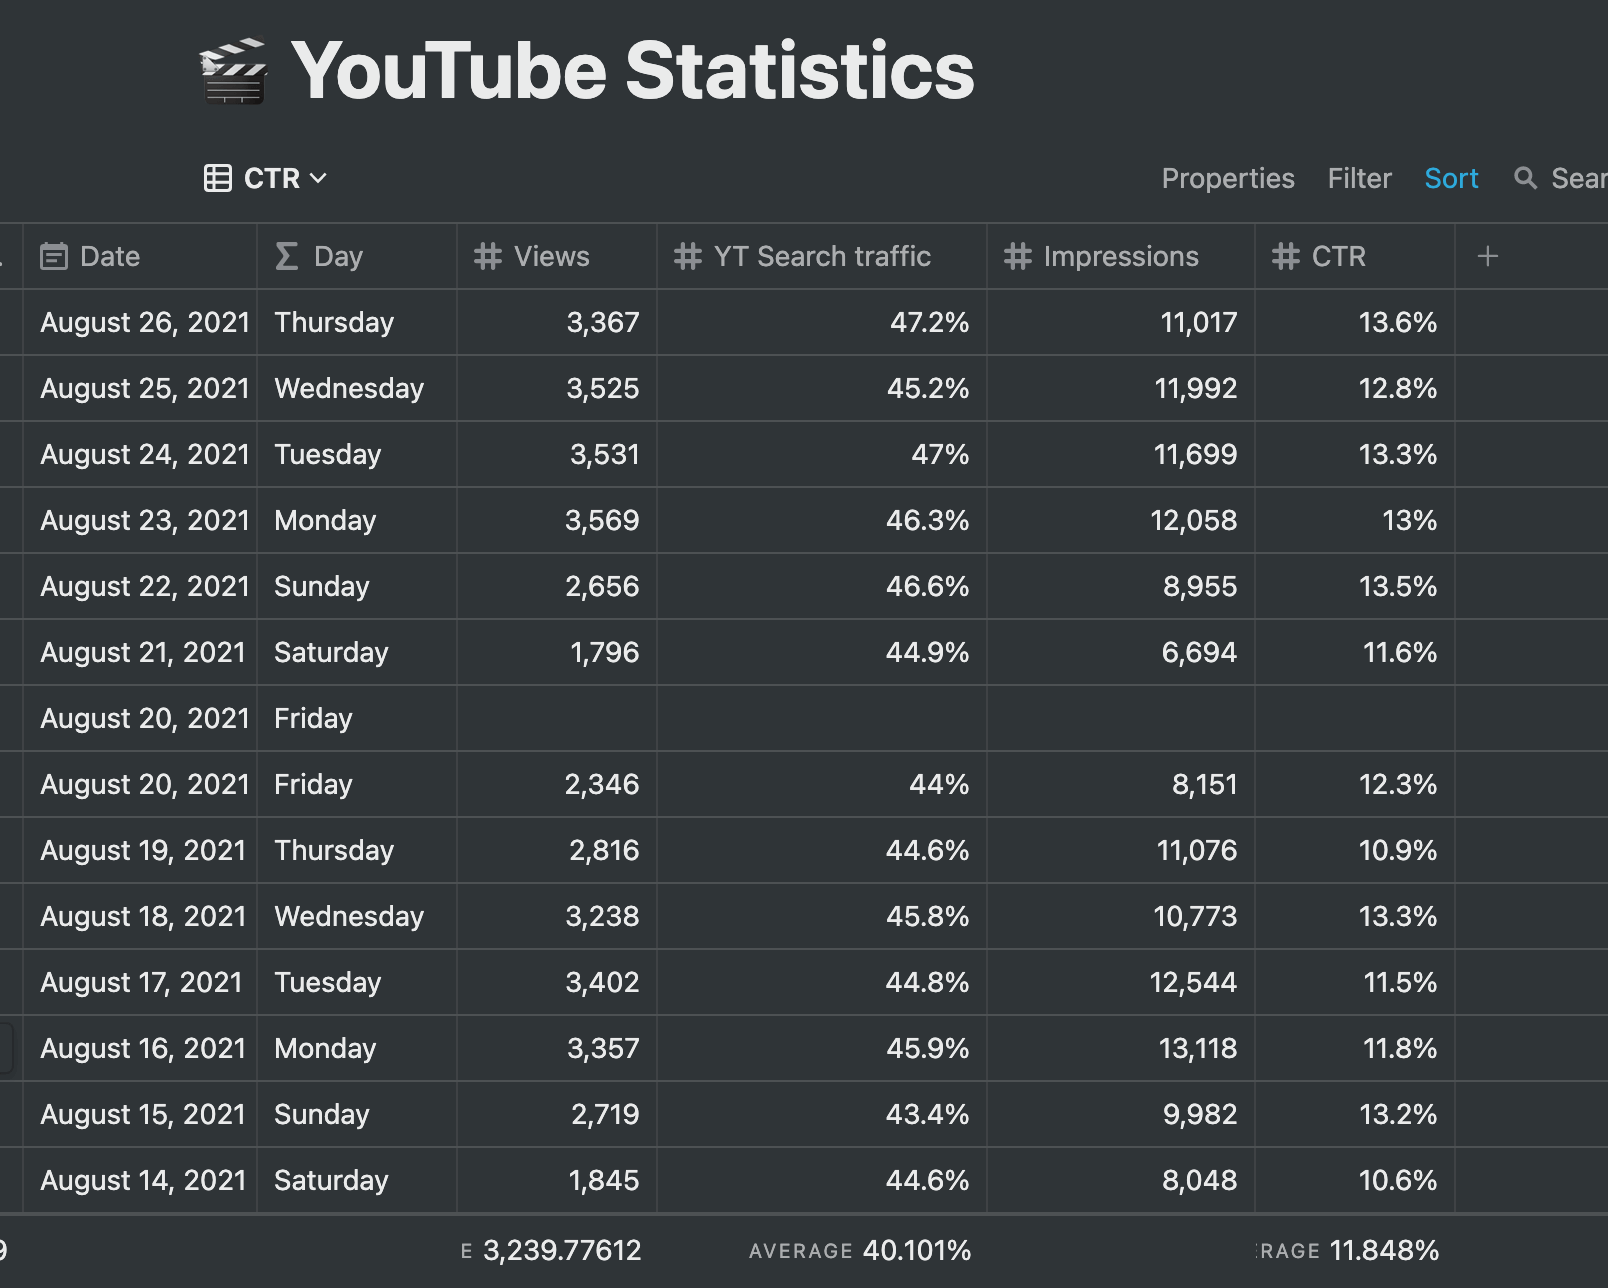Click the hash icon on the CTR column

1284,256
